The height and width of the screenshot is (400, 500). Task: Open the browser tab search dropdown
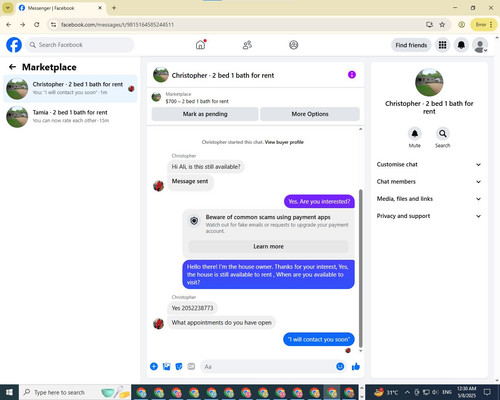(8, 8)
